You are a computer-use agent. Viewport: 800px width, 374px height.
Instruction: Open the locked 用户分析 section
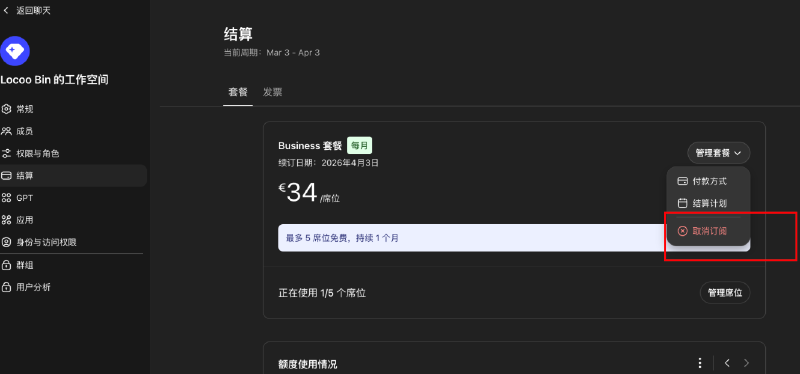[x=73, y=287]
